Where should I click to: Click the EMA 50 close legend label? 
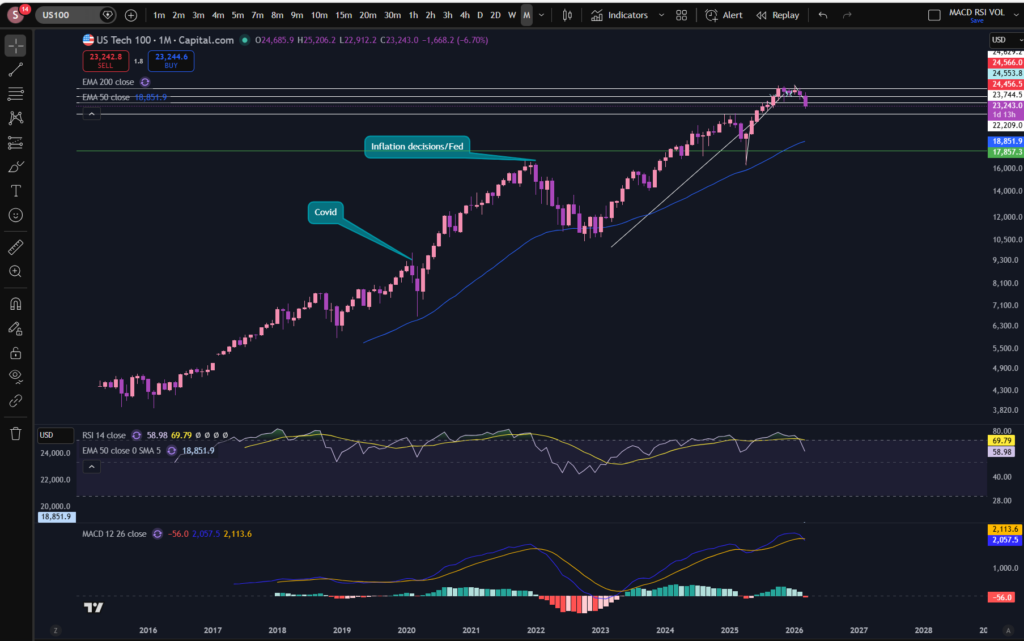(x=106, y=97)
